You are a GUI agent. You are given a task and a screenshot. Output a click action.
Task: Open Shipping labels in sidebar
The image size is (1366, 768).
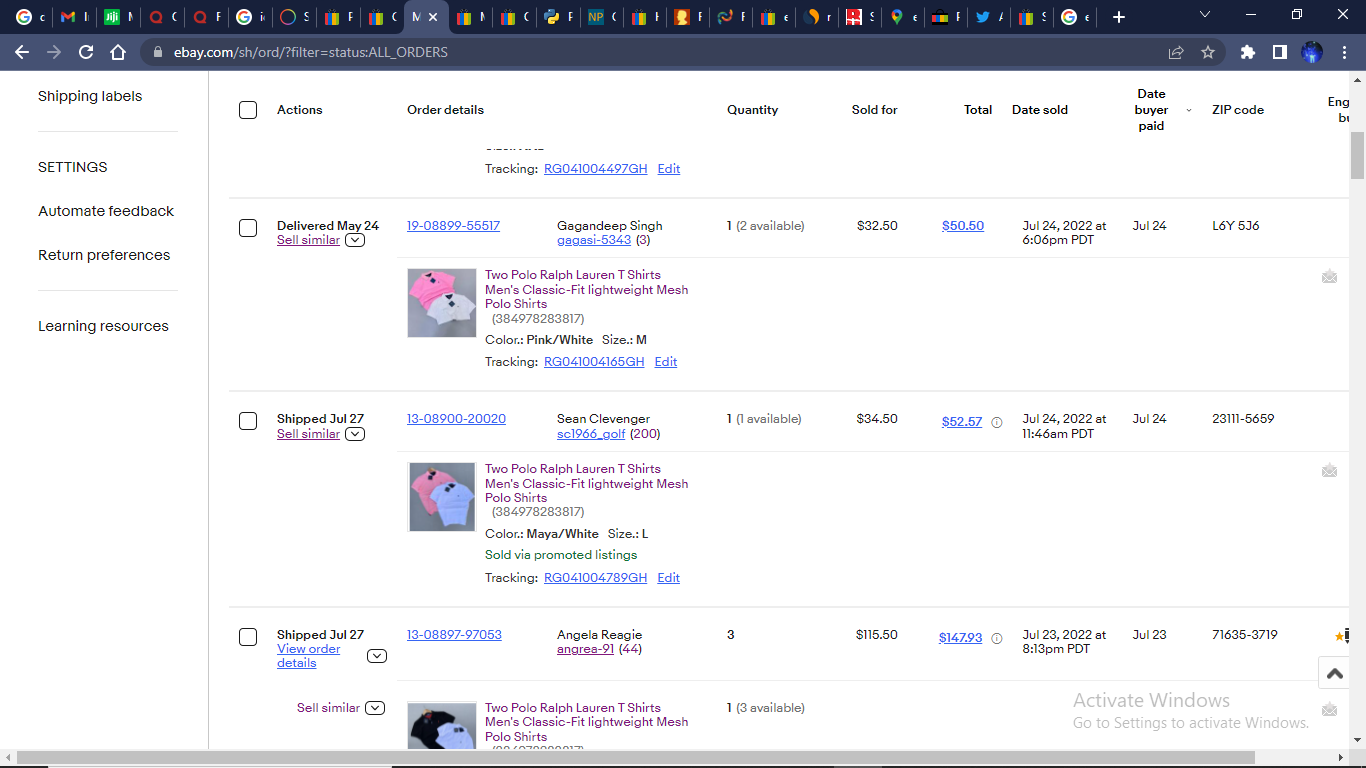pyautogui.click(x=90, y=96)
